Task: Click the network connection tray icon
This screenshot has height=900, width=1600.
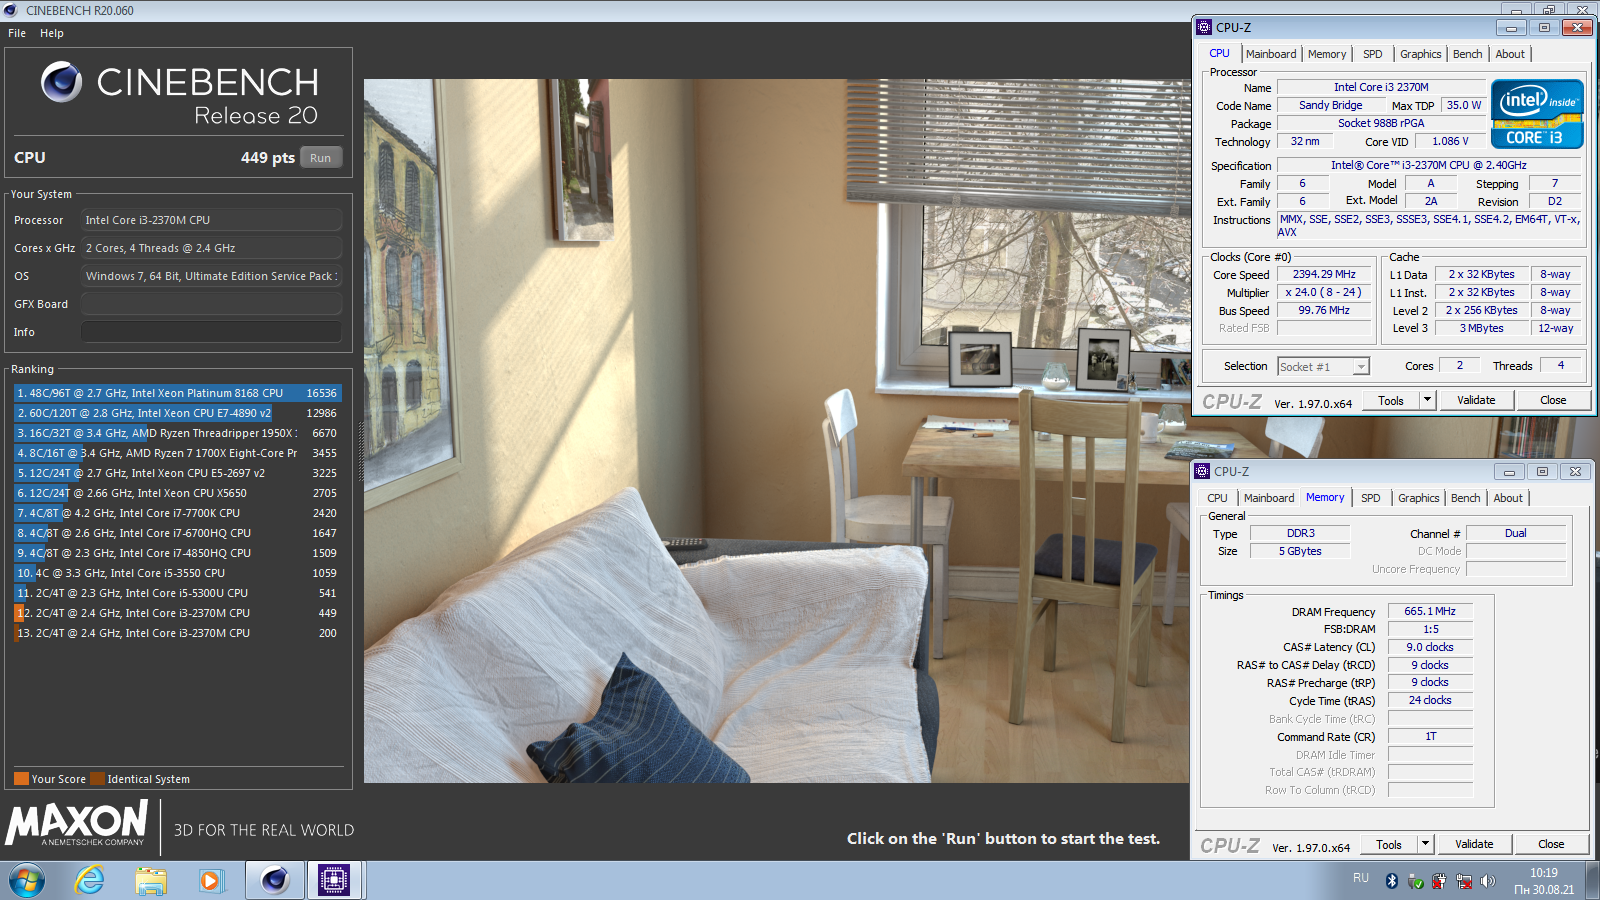Action: [1464, 881]
